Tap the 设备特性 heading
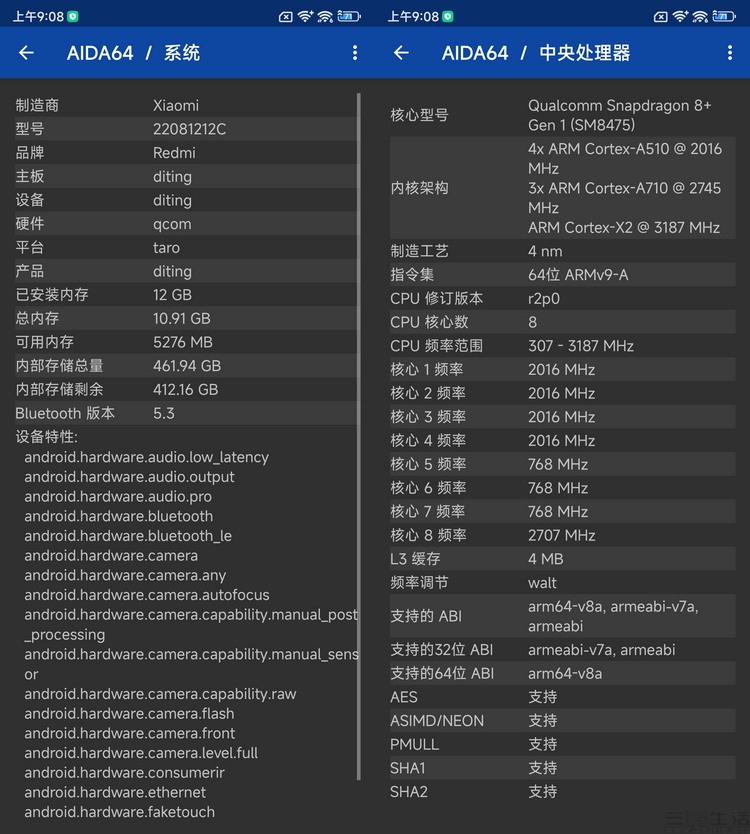 tap(46, 437)
